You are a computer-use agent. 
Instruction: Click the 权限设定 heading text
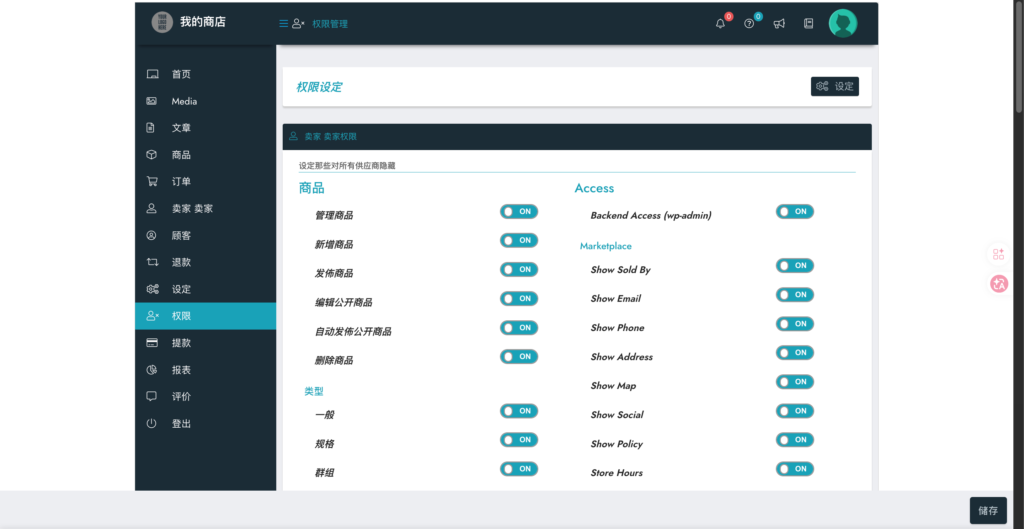(319, 87)
